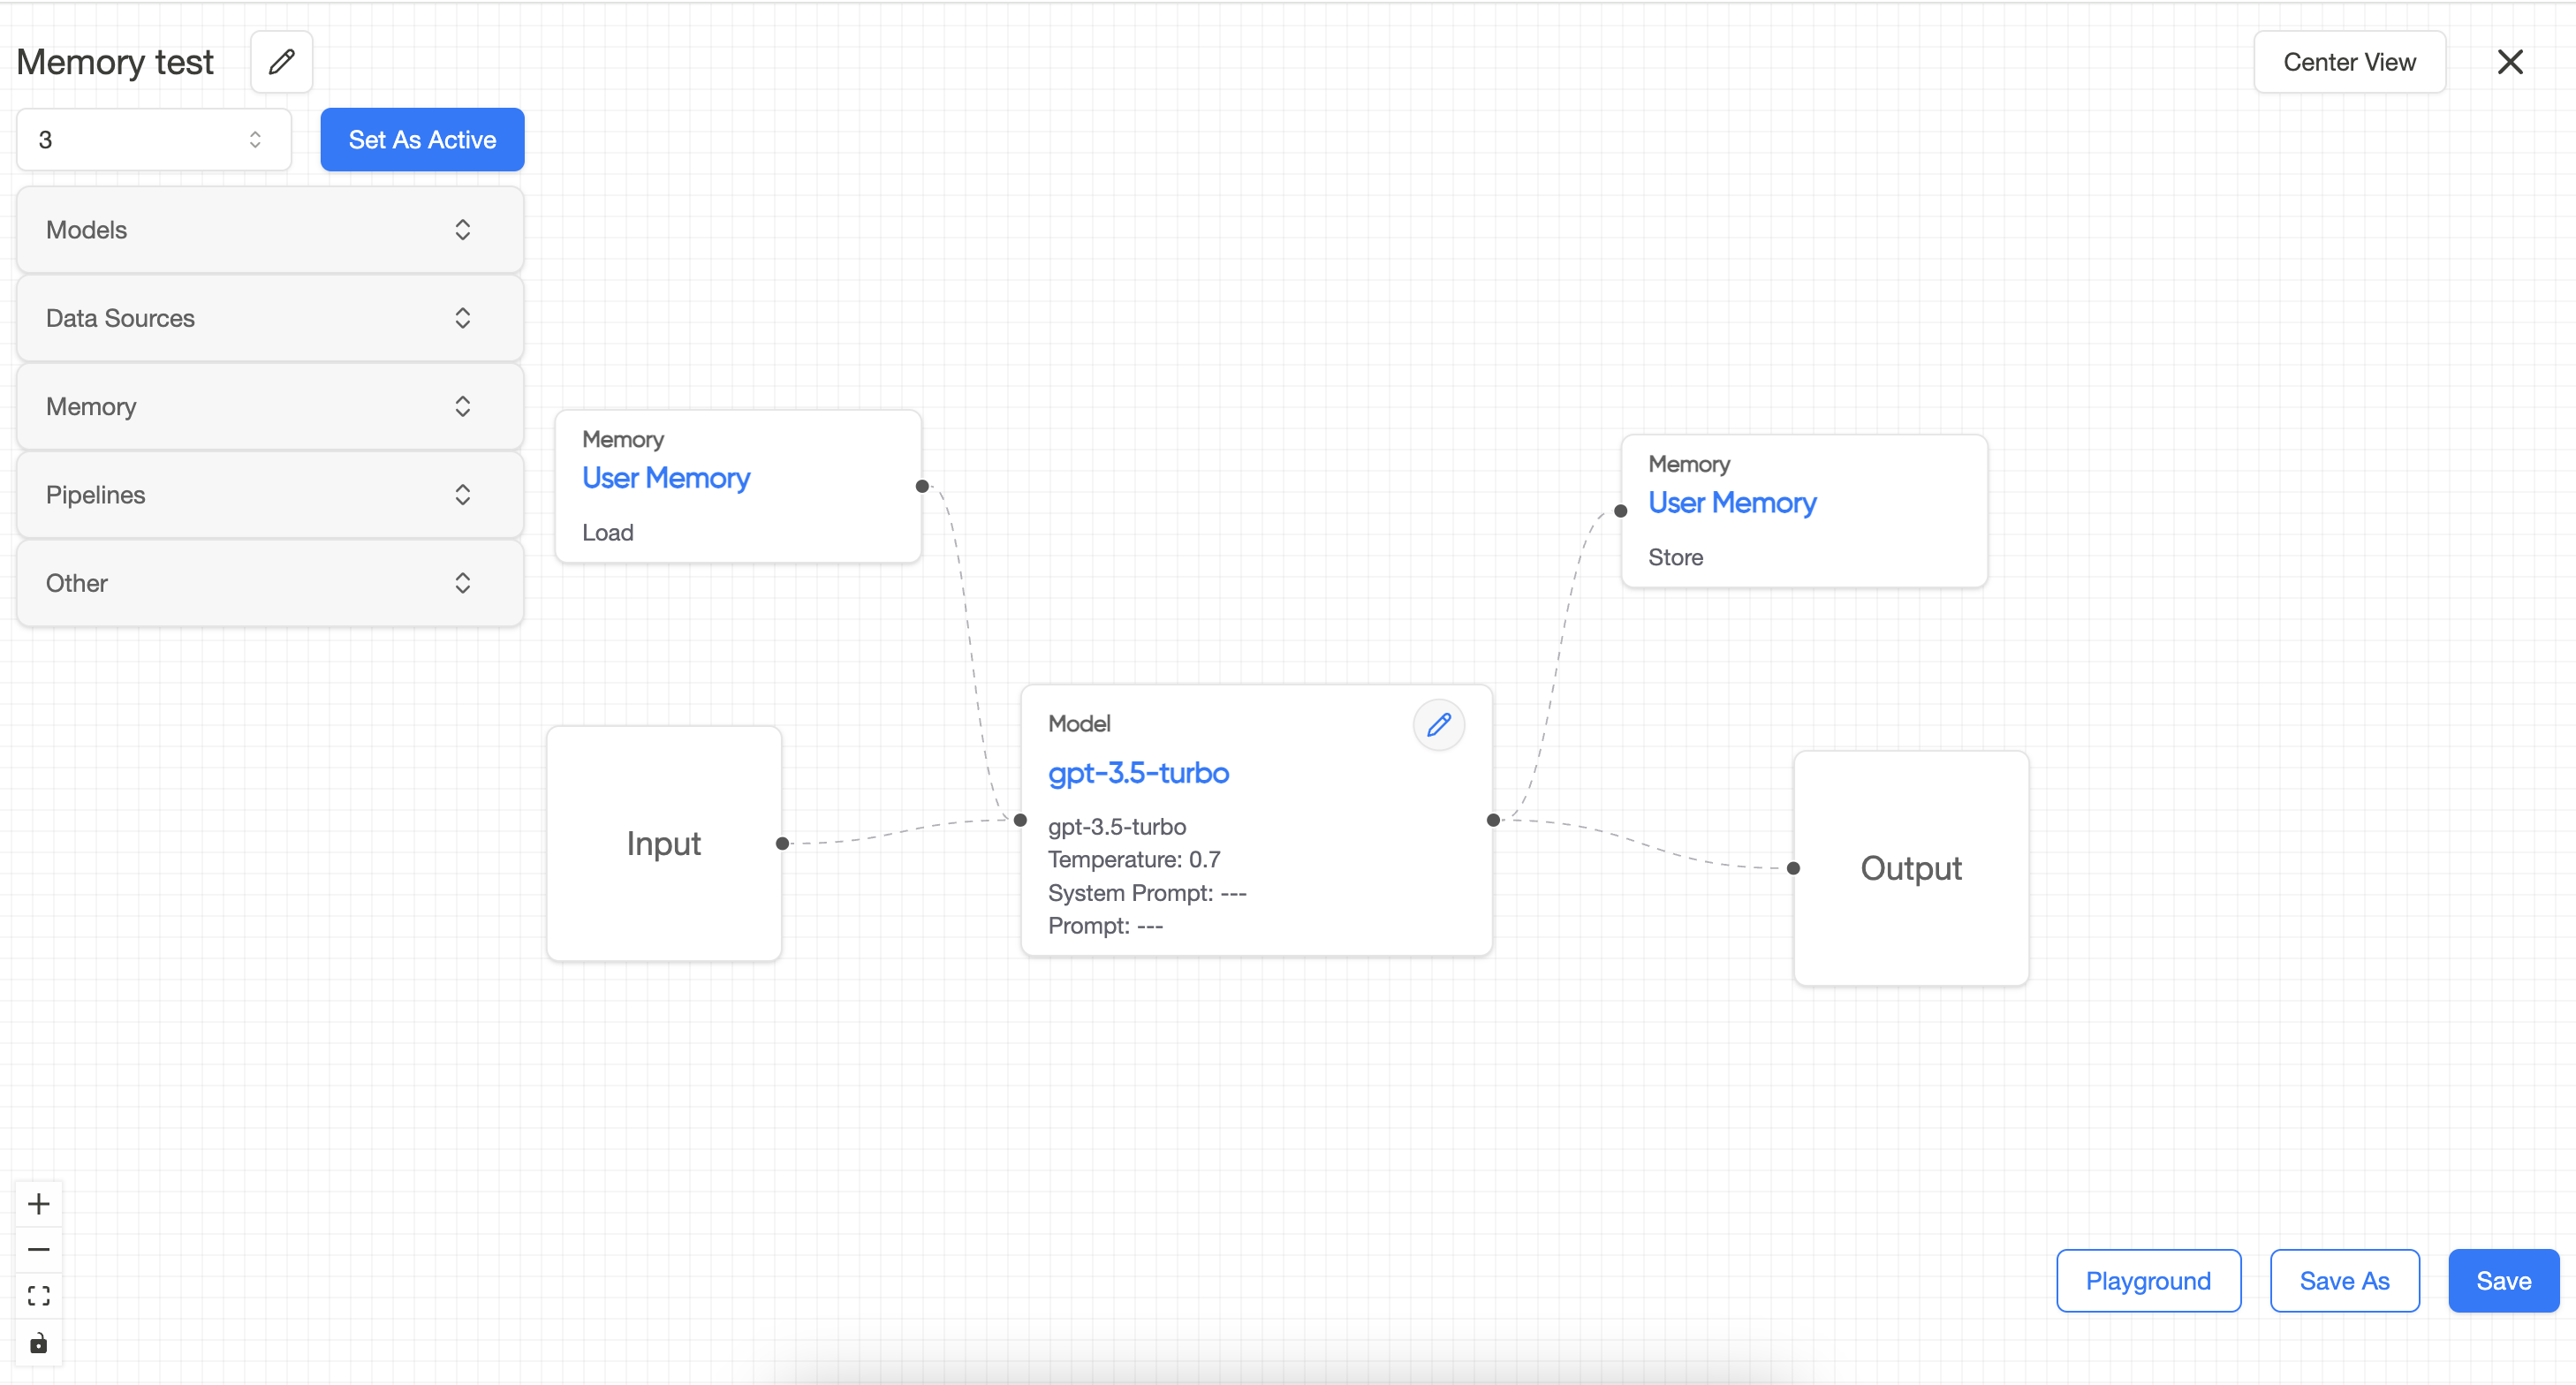2576x1385 pixels.
Task: Click the Load memory node's connection handle
Action: point(922,487)
